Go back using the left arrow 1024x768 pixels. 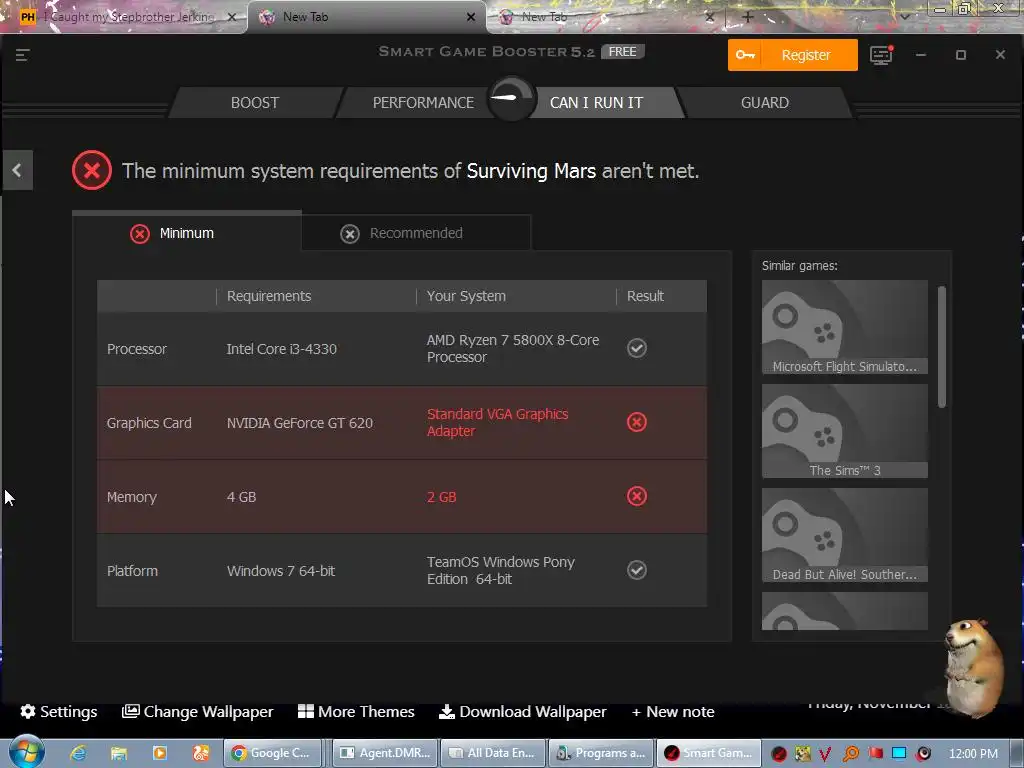coord(17,170)
